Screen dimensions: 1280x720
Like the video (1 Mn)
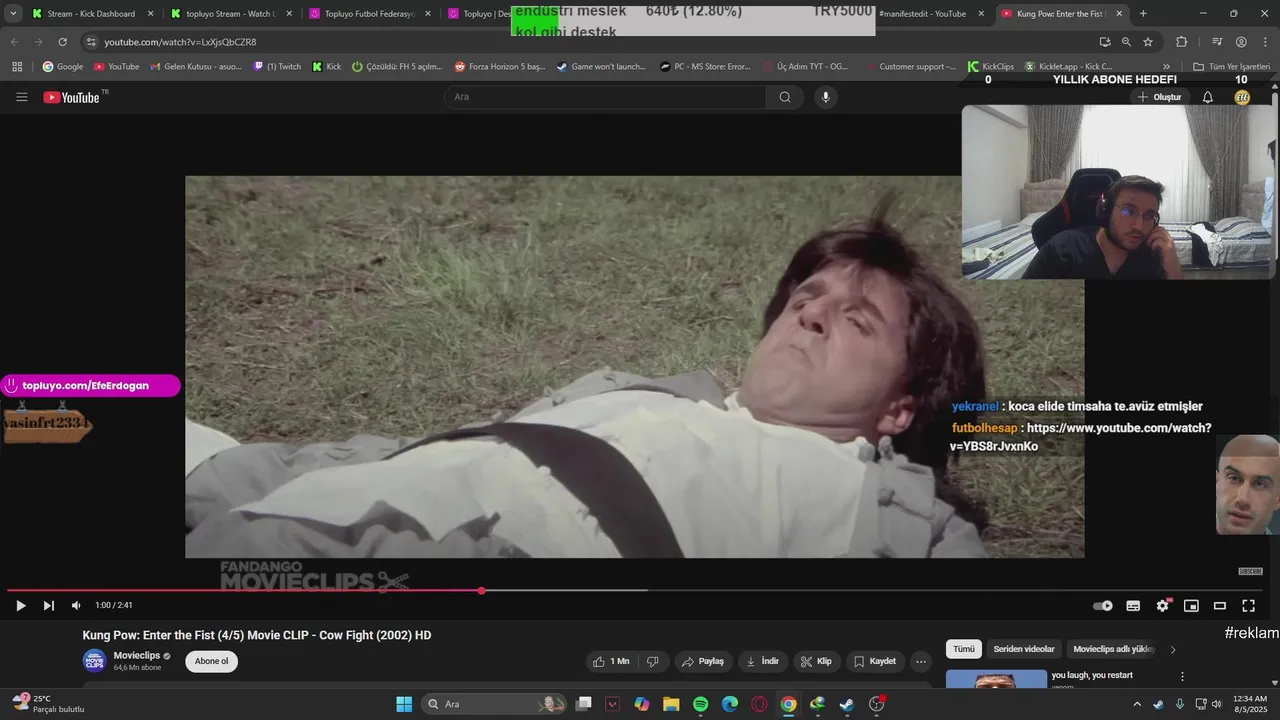coord(611,661)
